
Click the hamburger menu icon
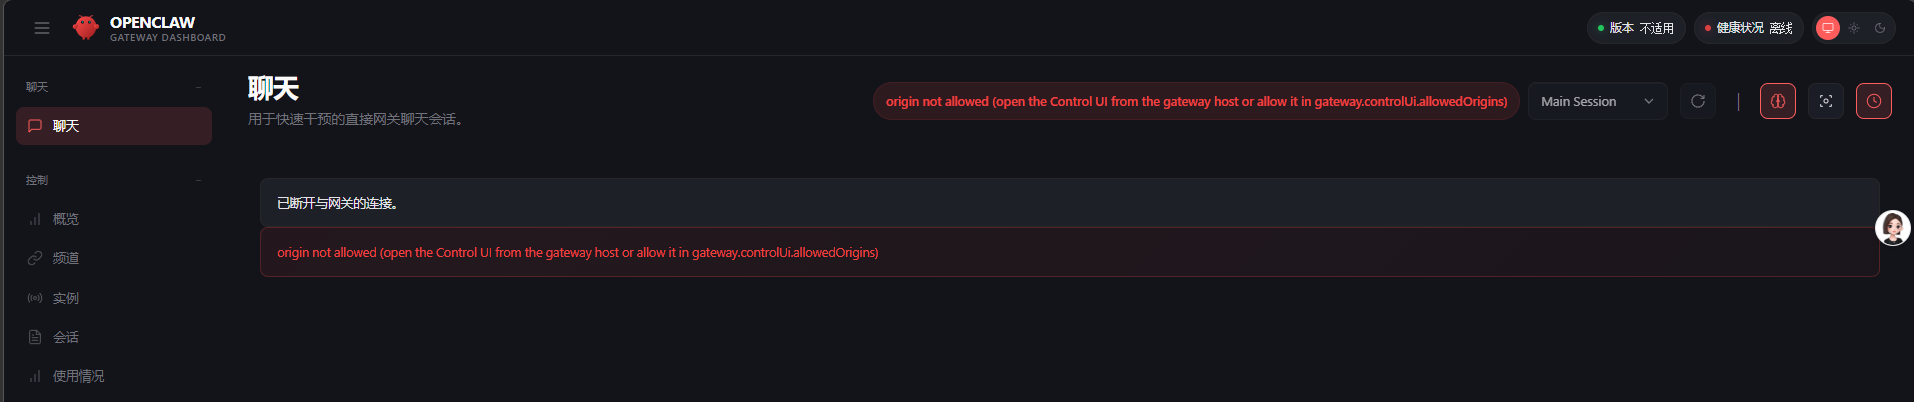click(42, 28)
